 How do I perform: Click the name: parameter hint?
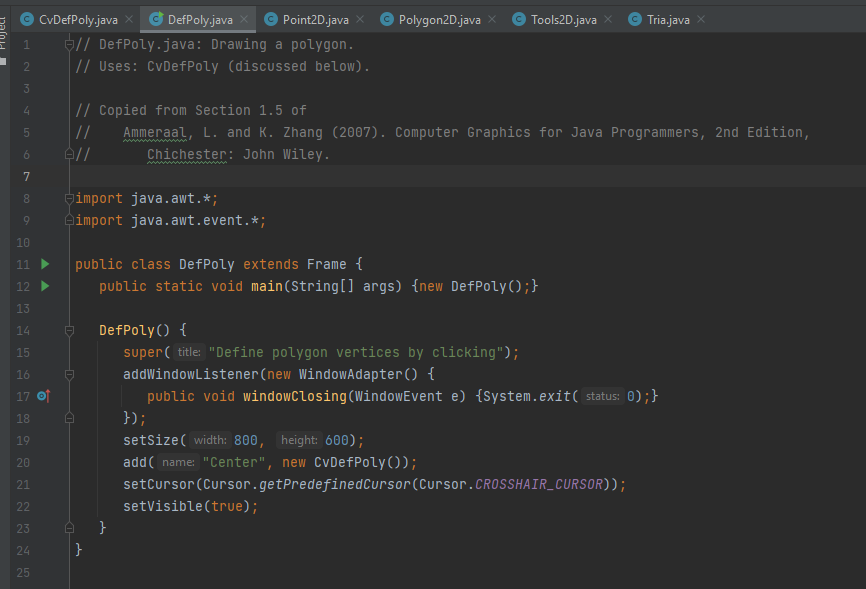(x=178, y=462)
